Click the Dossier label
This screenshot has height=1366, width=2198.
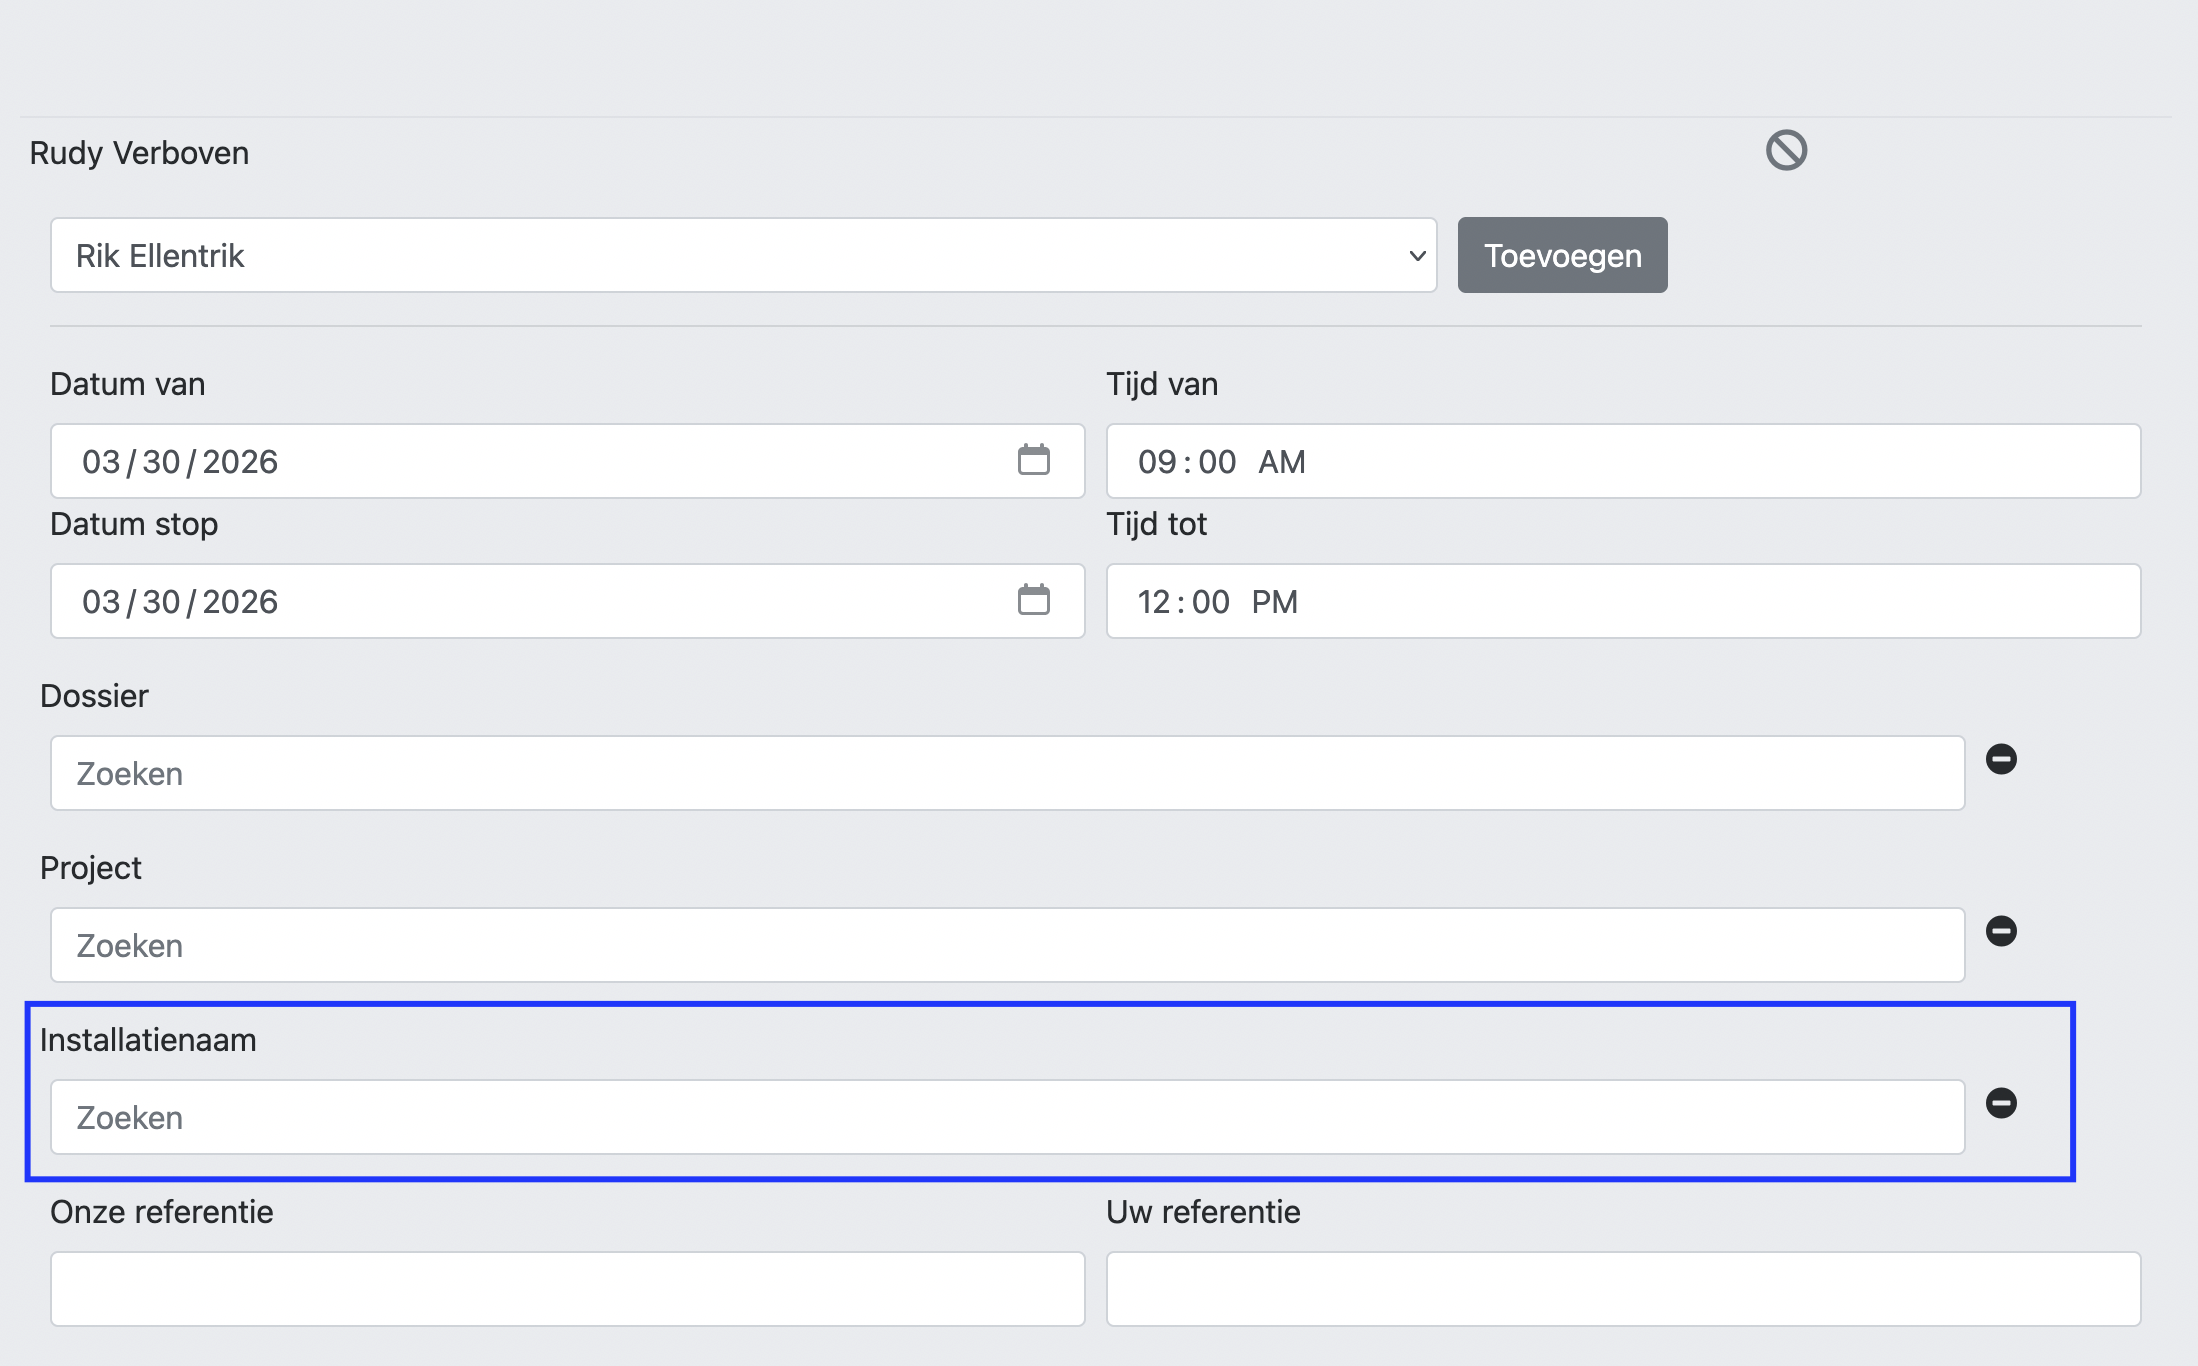click(x=94, y=696)
